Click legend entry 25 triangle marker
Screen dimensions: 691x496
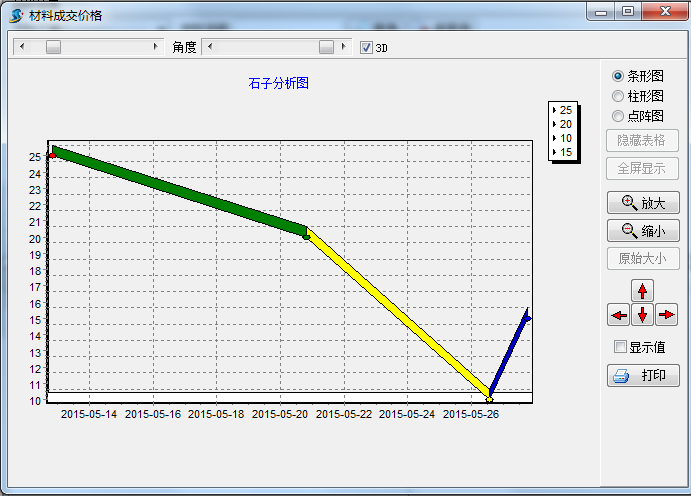coord(555,110)
